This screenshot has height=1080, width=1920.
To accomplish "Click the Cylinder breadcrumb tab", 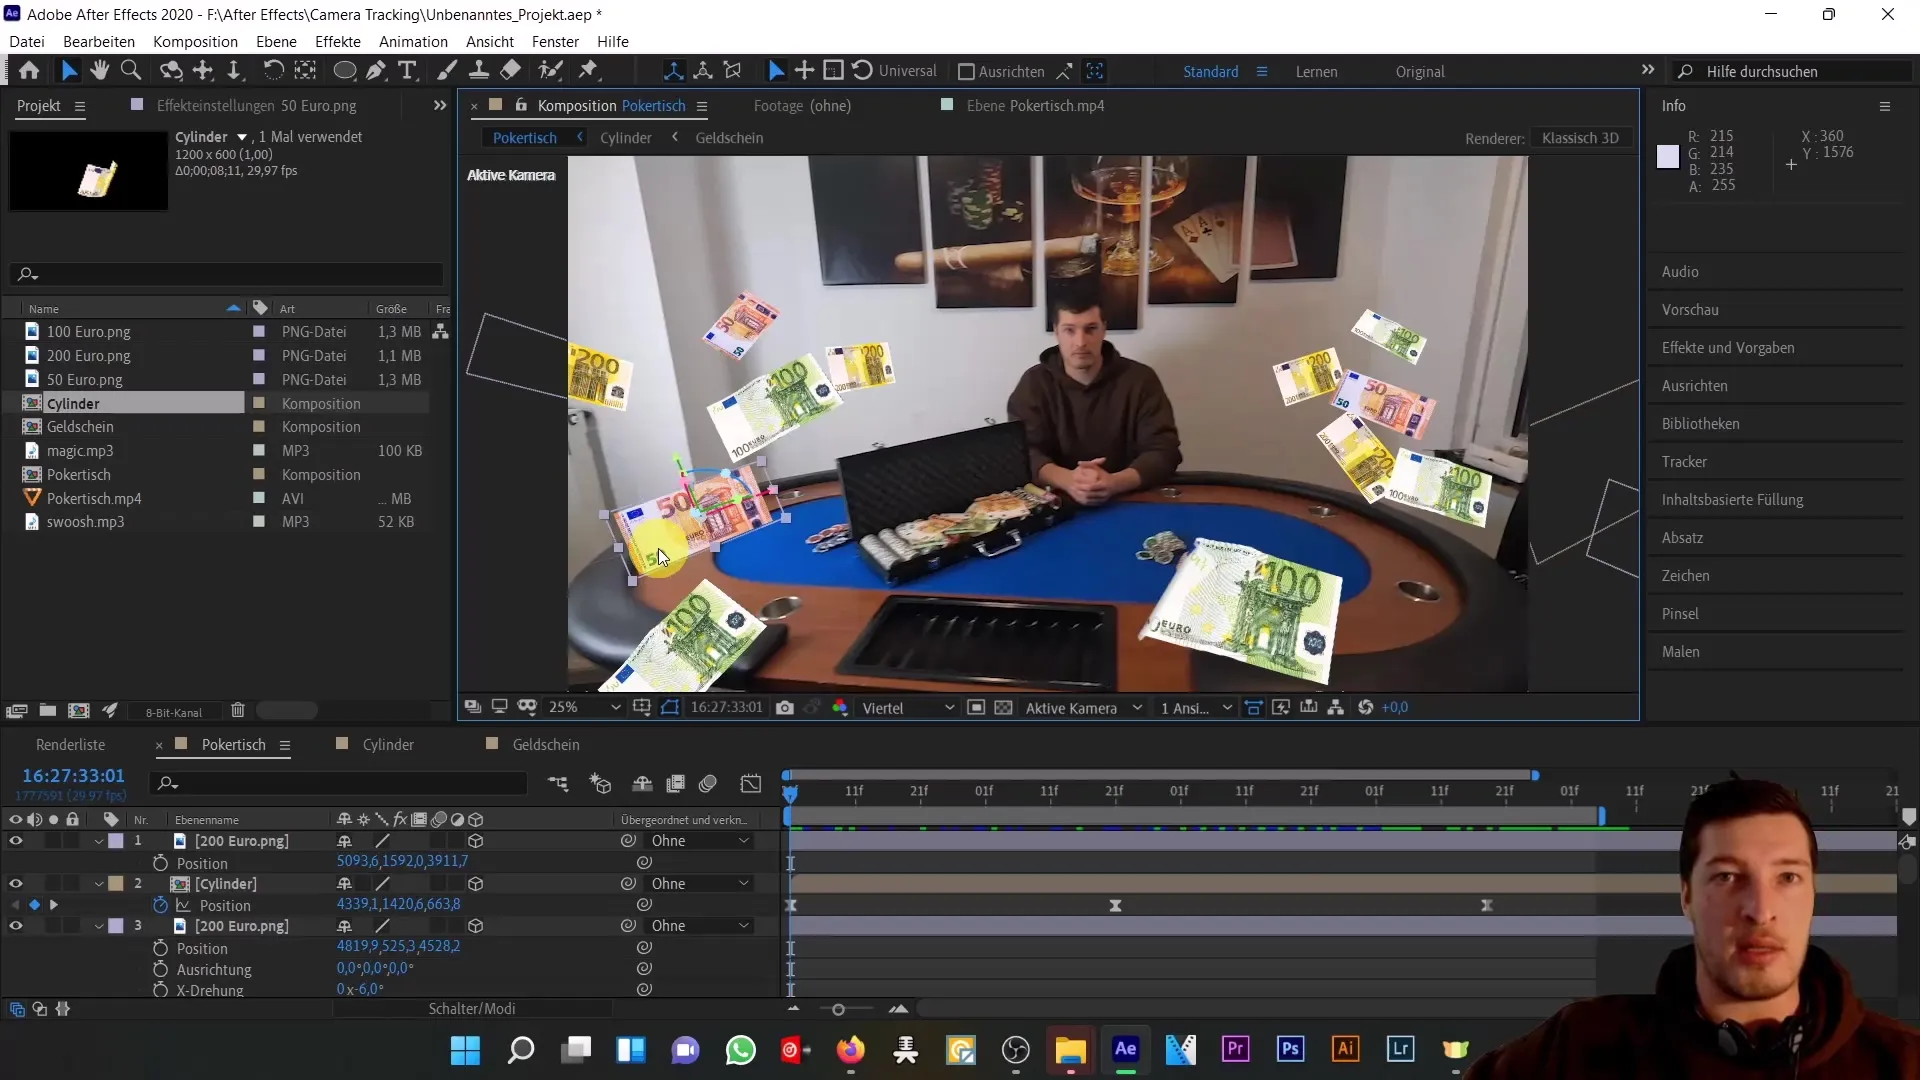I will (x=626, y=137).
